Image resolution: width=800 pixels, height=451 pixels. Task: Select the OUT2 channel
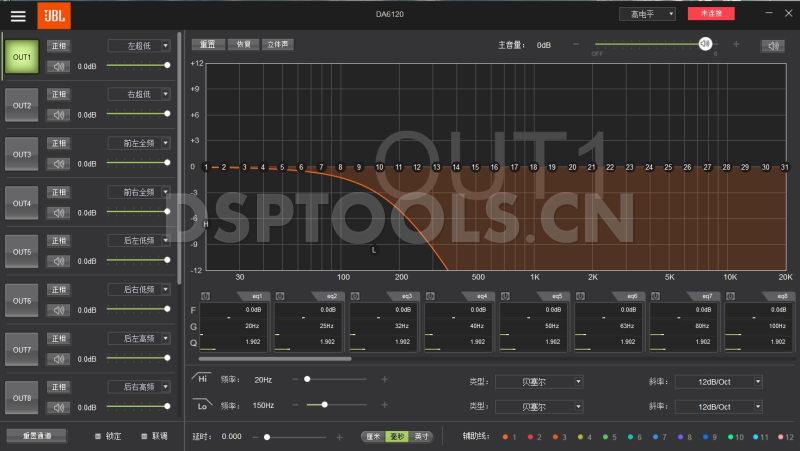(x=22, y=105)
